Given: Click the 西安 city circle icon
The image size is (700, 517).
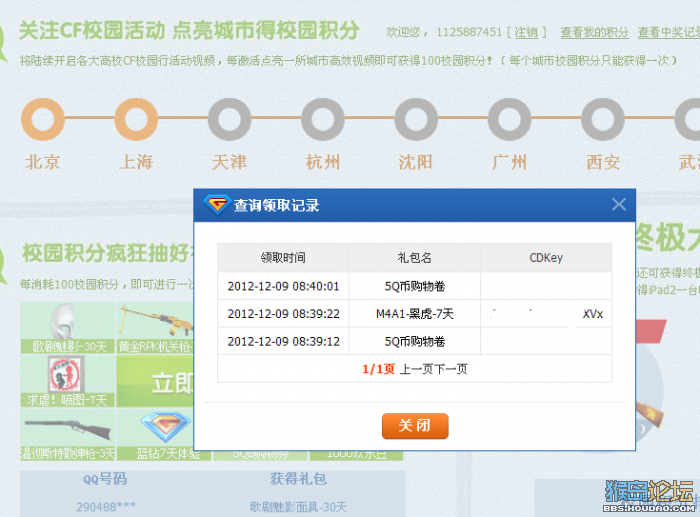Looking at the screenshot, I should click(x=603, y=119).
